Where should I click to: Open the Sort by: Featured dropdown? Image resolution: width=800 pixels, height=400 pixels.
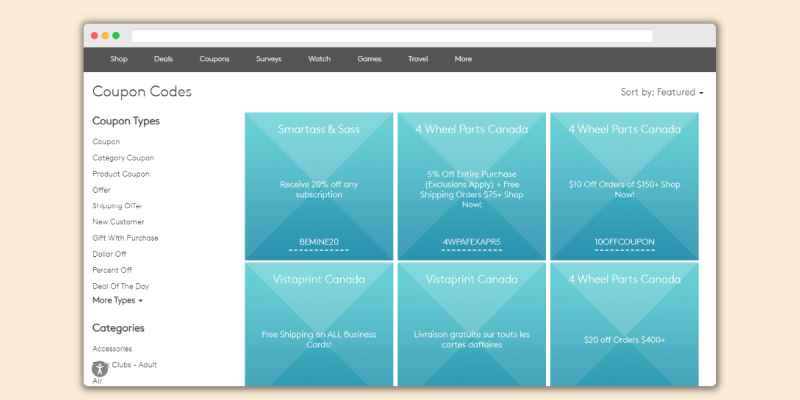tap(662, 92)
